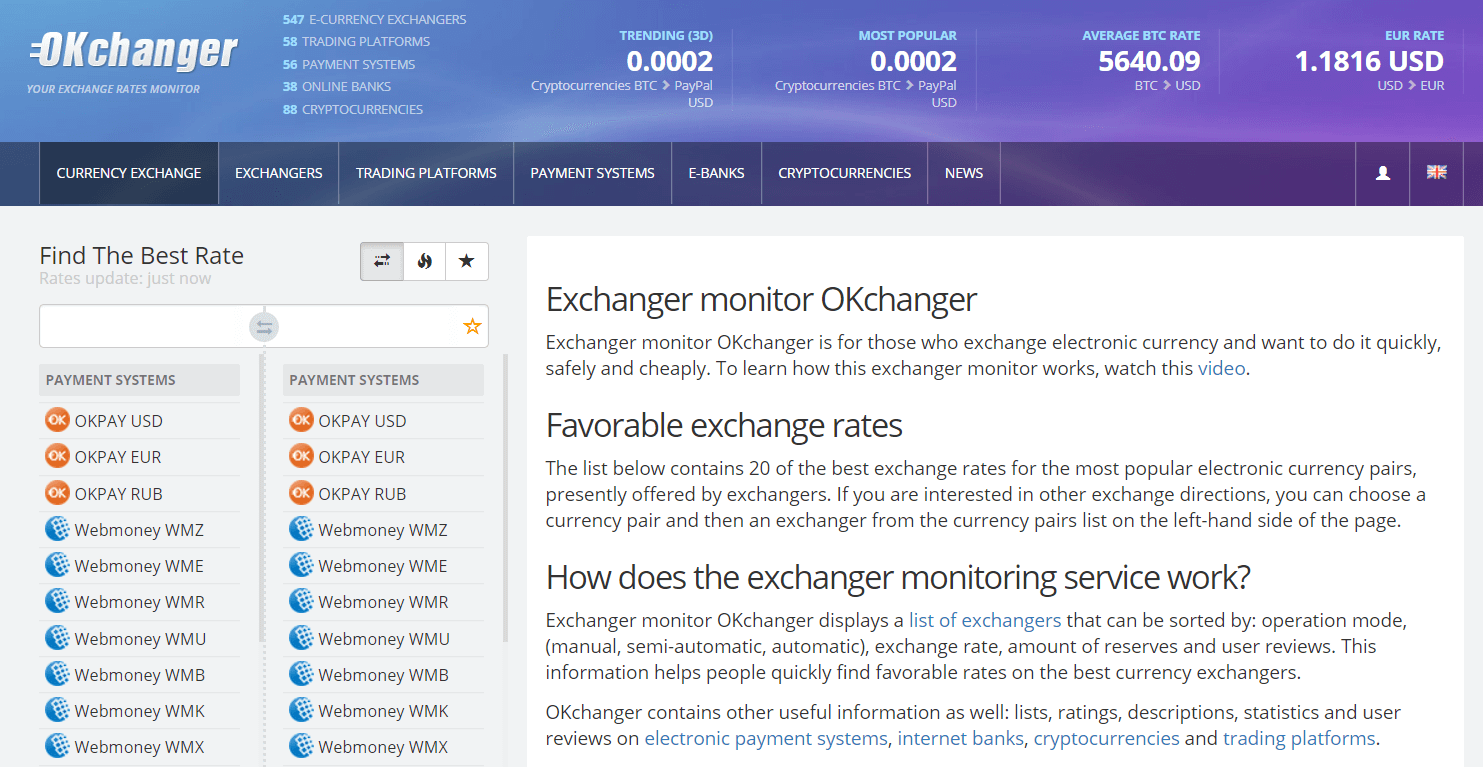Click OKPAY RUB icon in left column
This screenshot has height=767, width=1483.
57,493
